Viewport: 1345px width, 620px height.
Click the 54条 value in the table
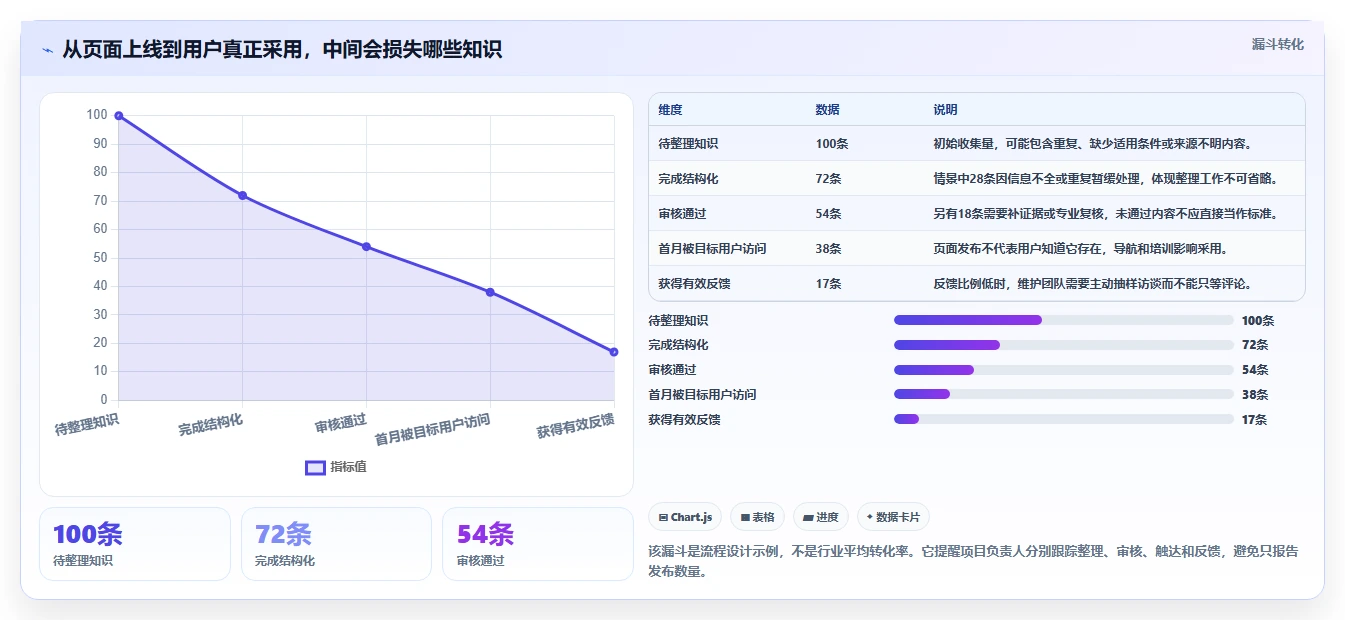[x=829, y=214]
